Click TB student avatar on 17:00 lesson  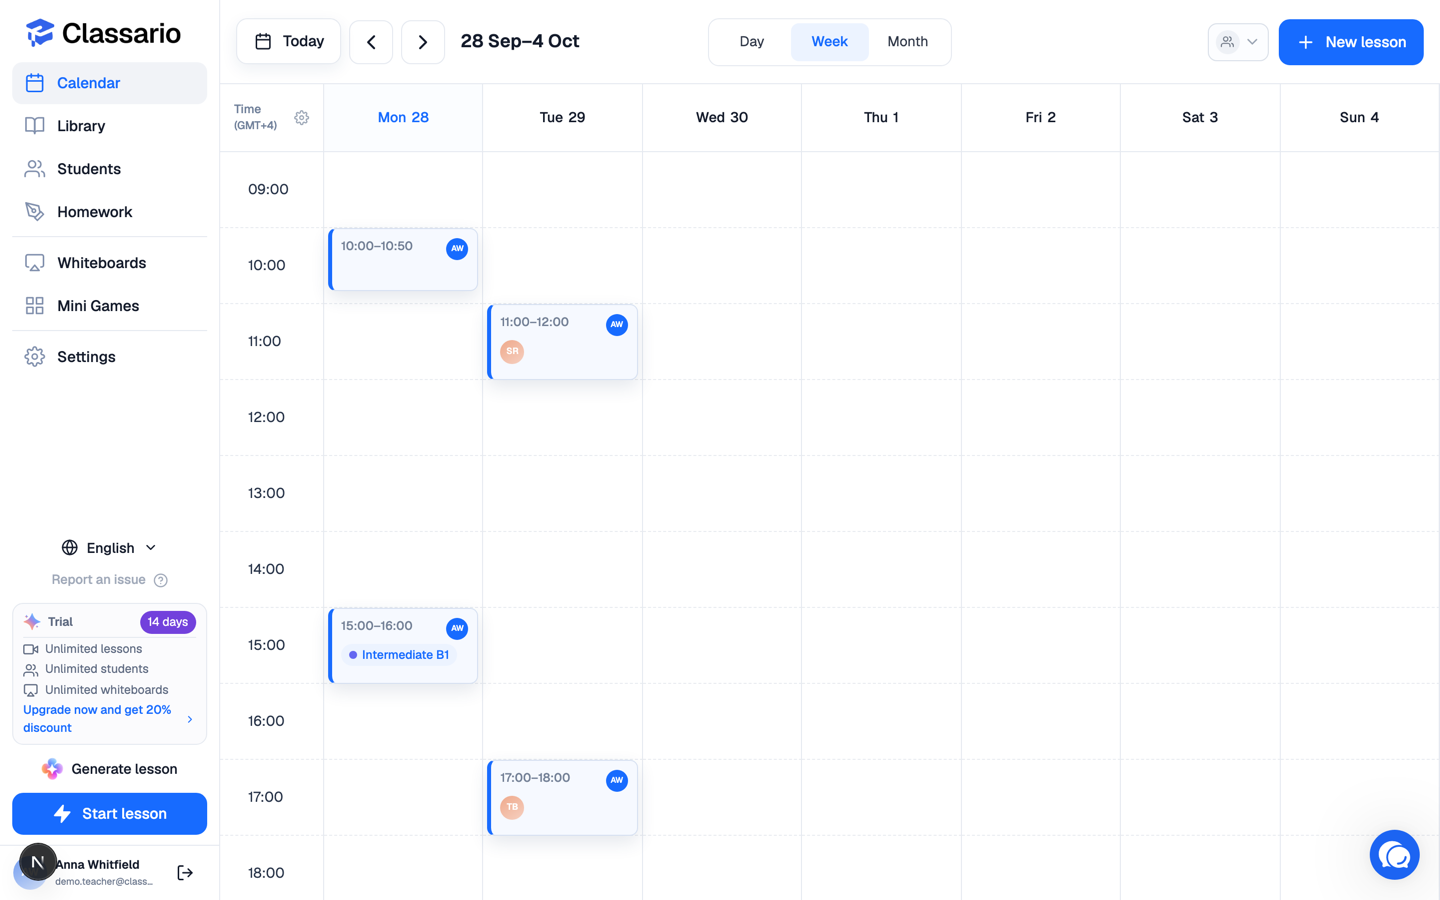[x=512, y=808]
